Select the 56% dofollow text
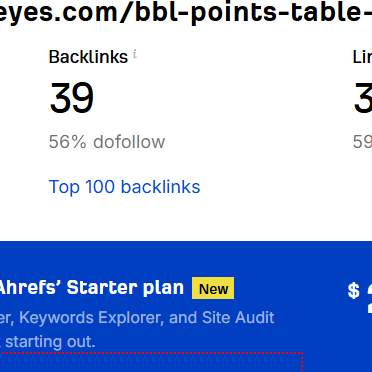 coord(107,142)
